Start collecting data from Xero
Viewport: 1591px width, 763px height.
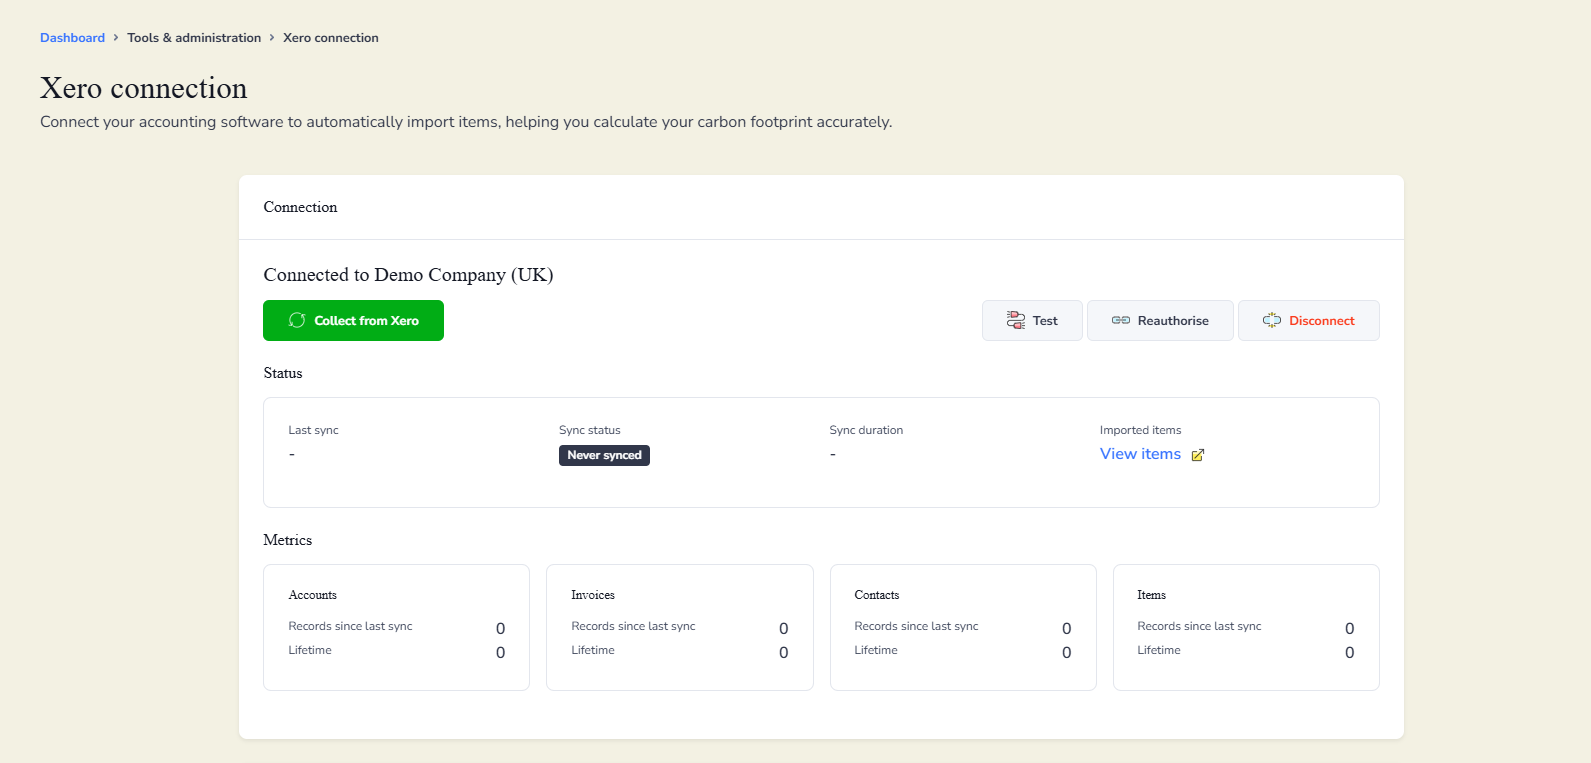point(353,320)
